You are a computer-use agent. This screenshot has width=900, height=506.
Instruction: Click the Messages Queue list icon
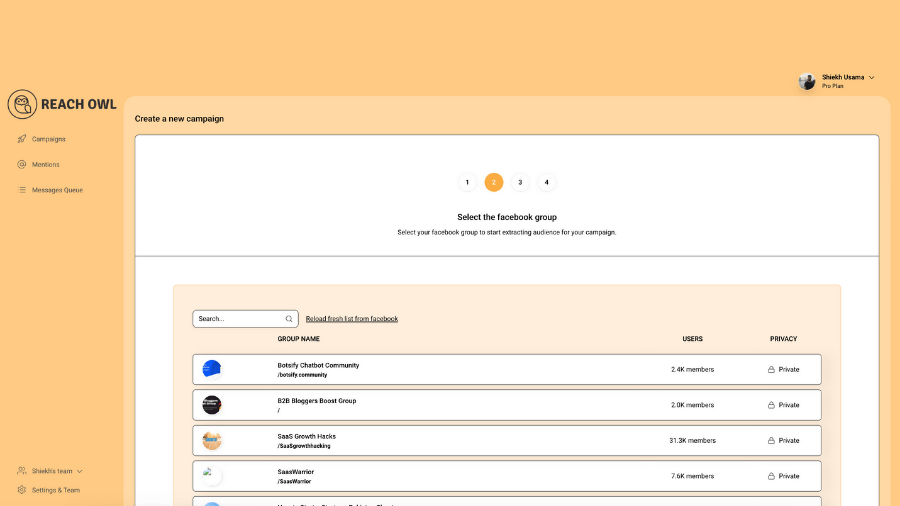(x=22, y=190)
